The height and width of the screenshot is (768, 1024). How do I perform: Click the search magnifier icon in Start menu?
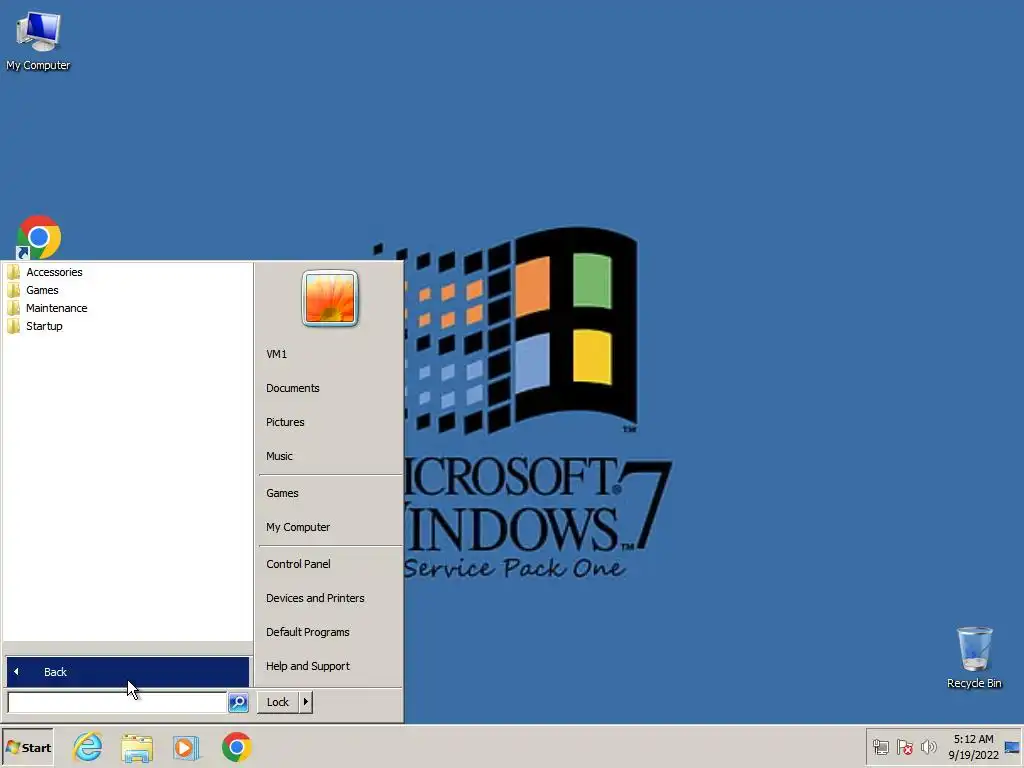point(238,702)
